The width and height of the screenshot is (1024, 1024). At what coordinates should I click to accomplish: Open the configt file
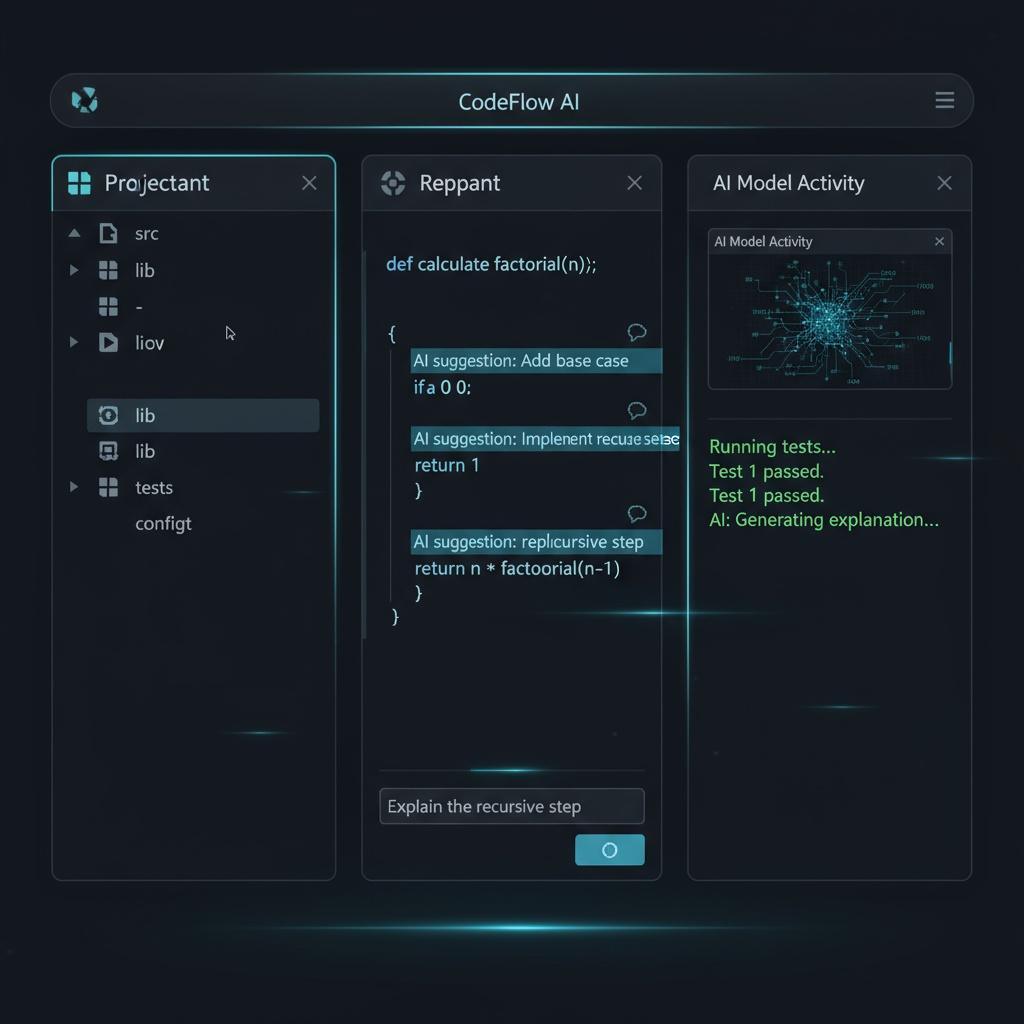163,523
